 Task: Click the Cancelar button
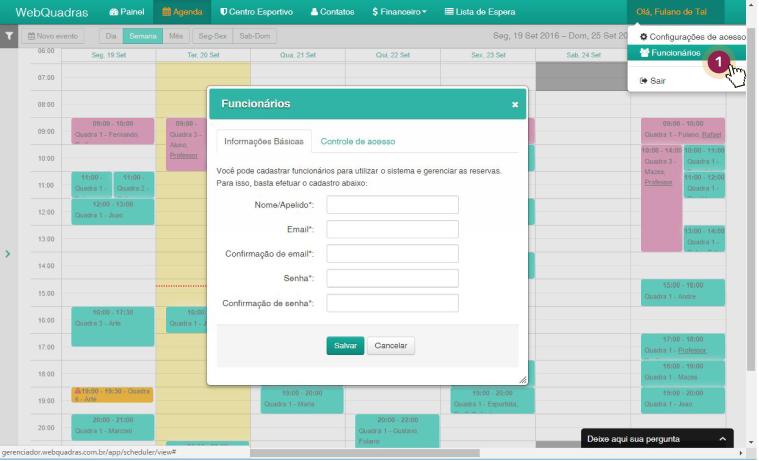[390, 345]
